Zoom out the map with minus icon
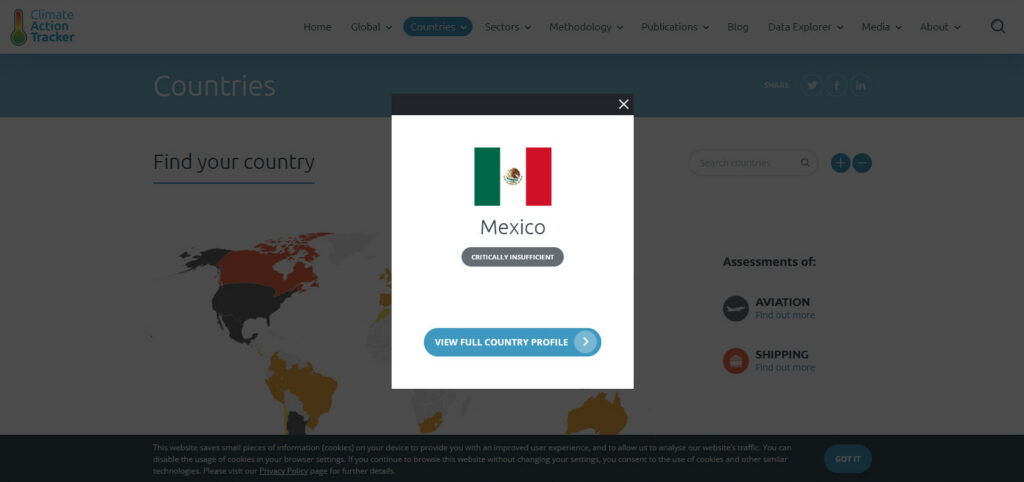The height and width of the screenshot is (482, 1024). (862, 163)
